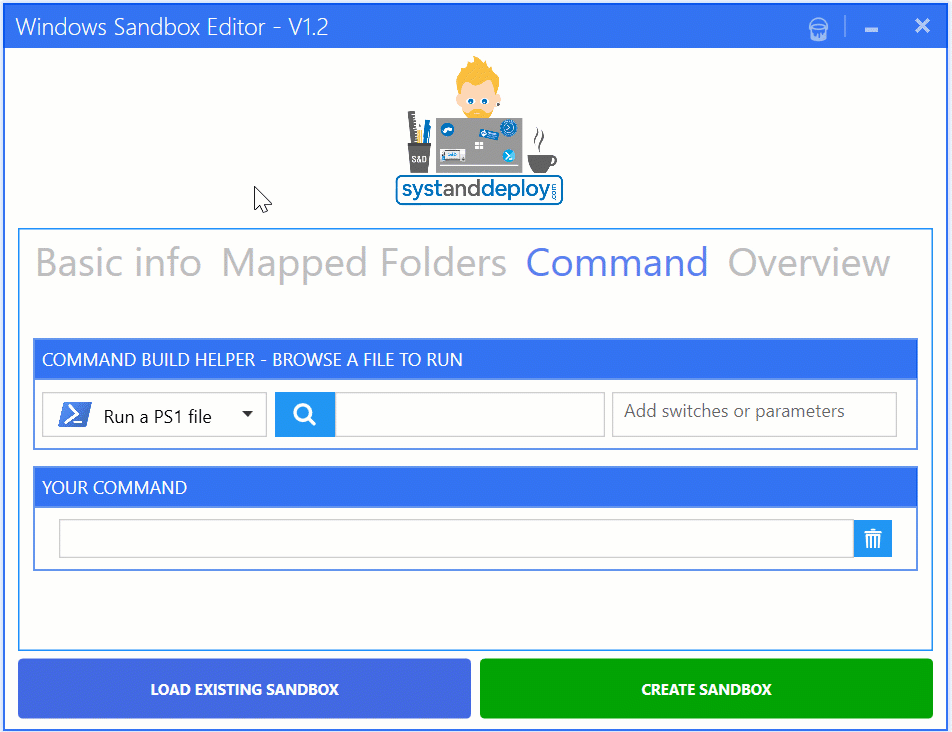Click the paint bucket theme icon
Viewport: 952px width, 732px height.
coord(818,27)
